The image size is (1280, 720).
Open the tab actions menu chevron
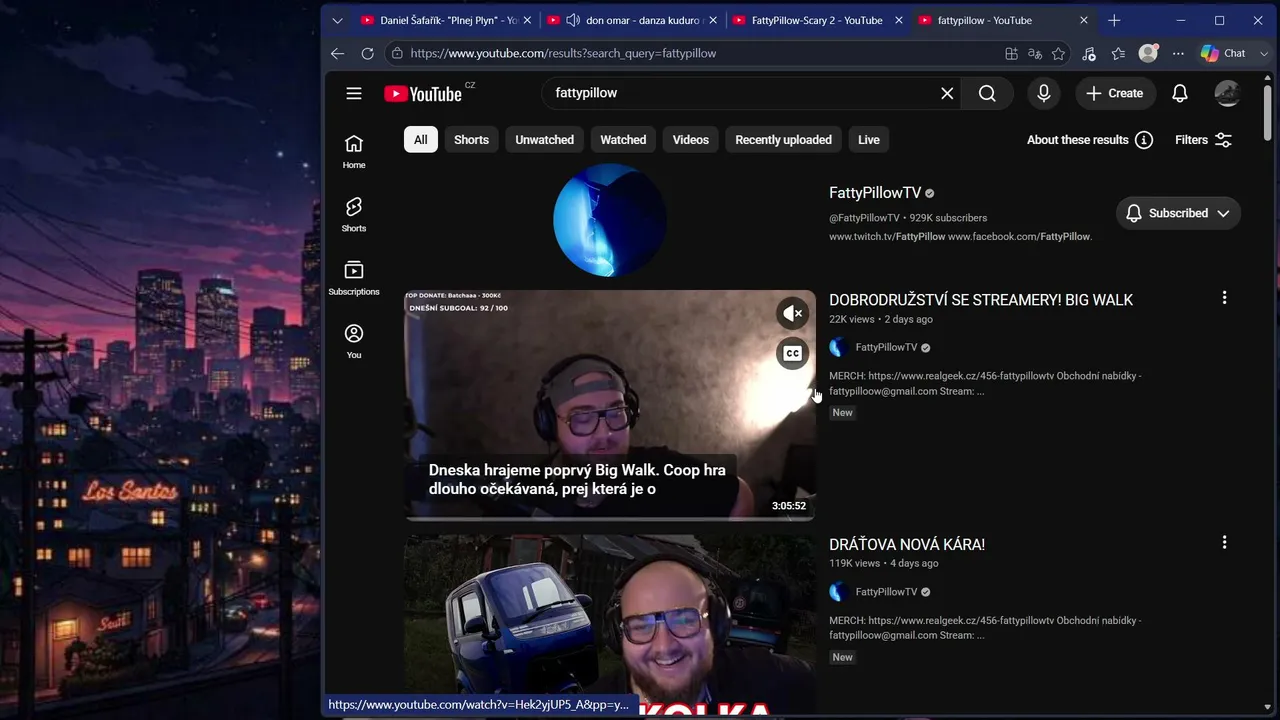pyautogui.click(x=337, y=20)
